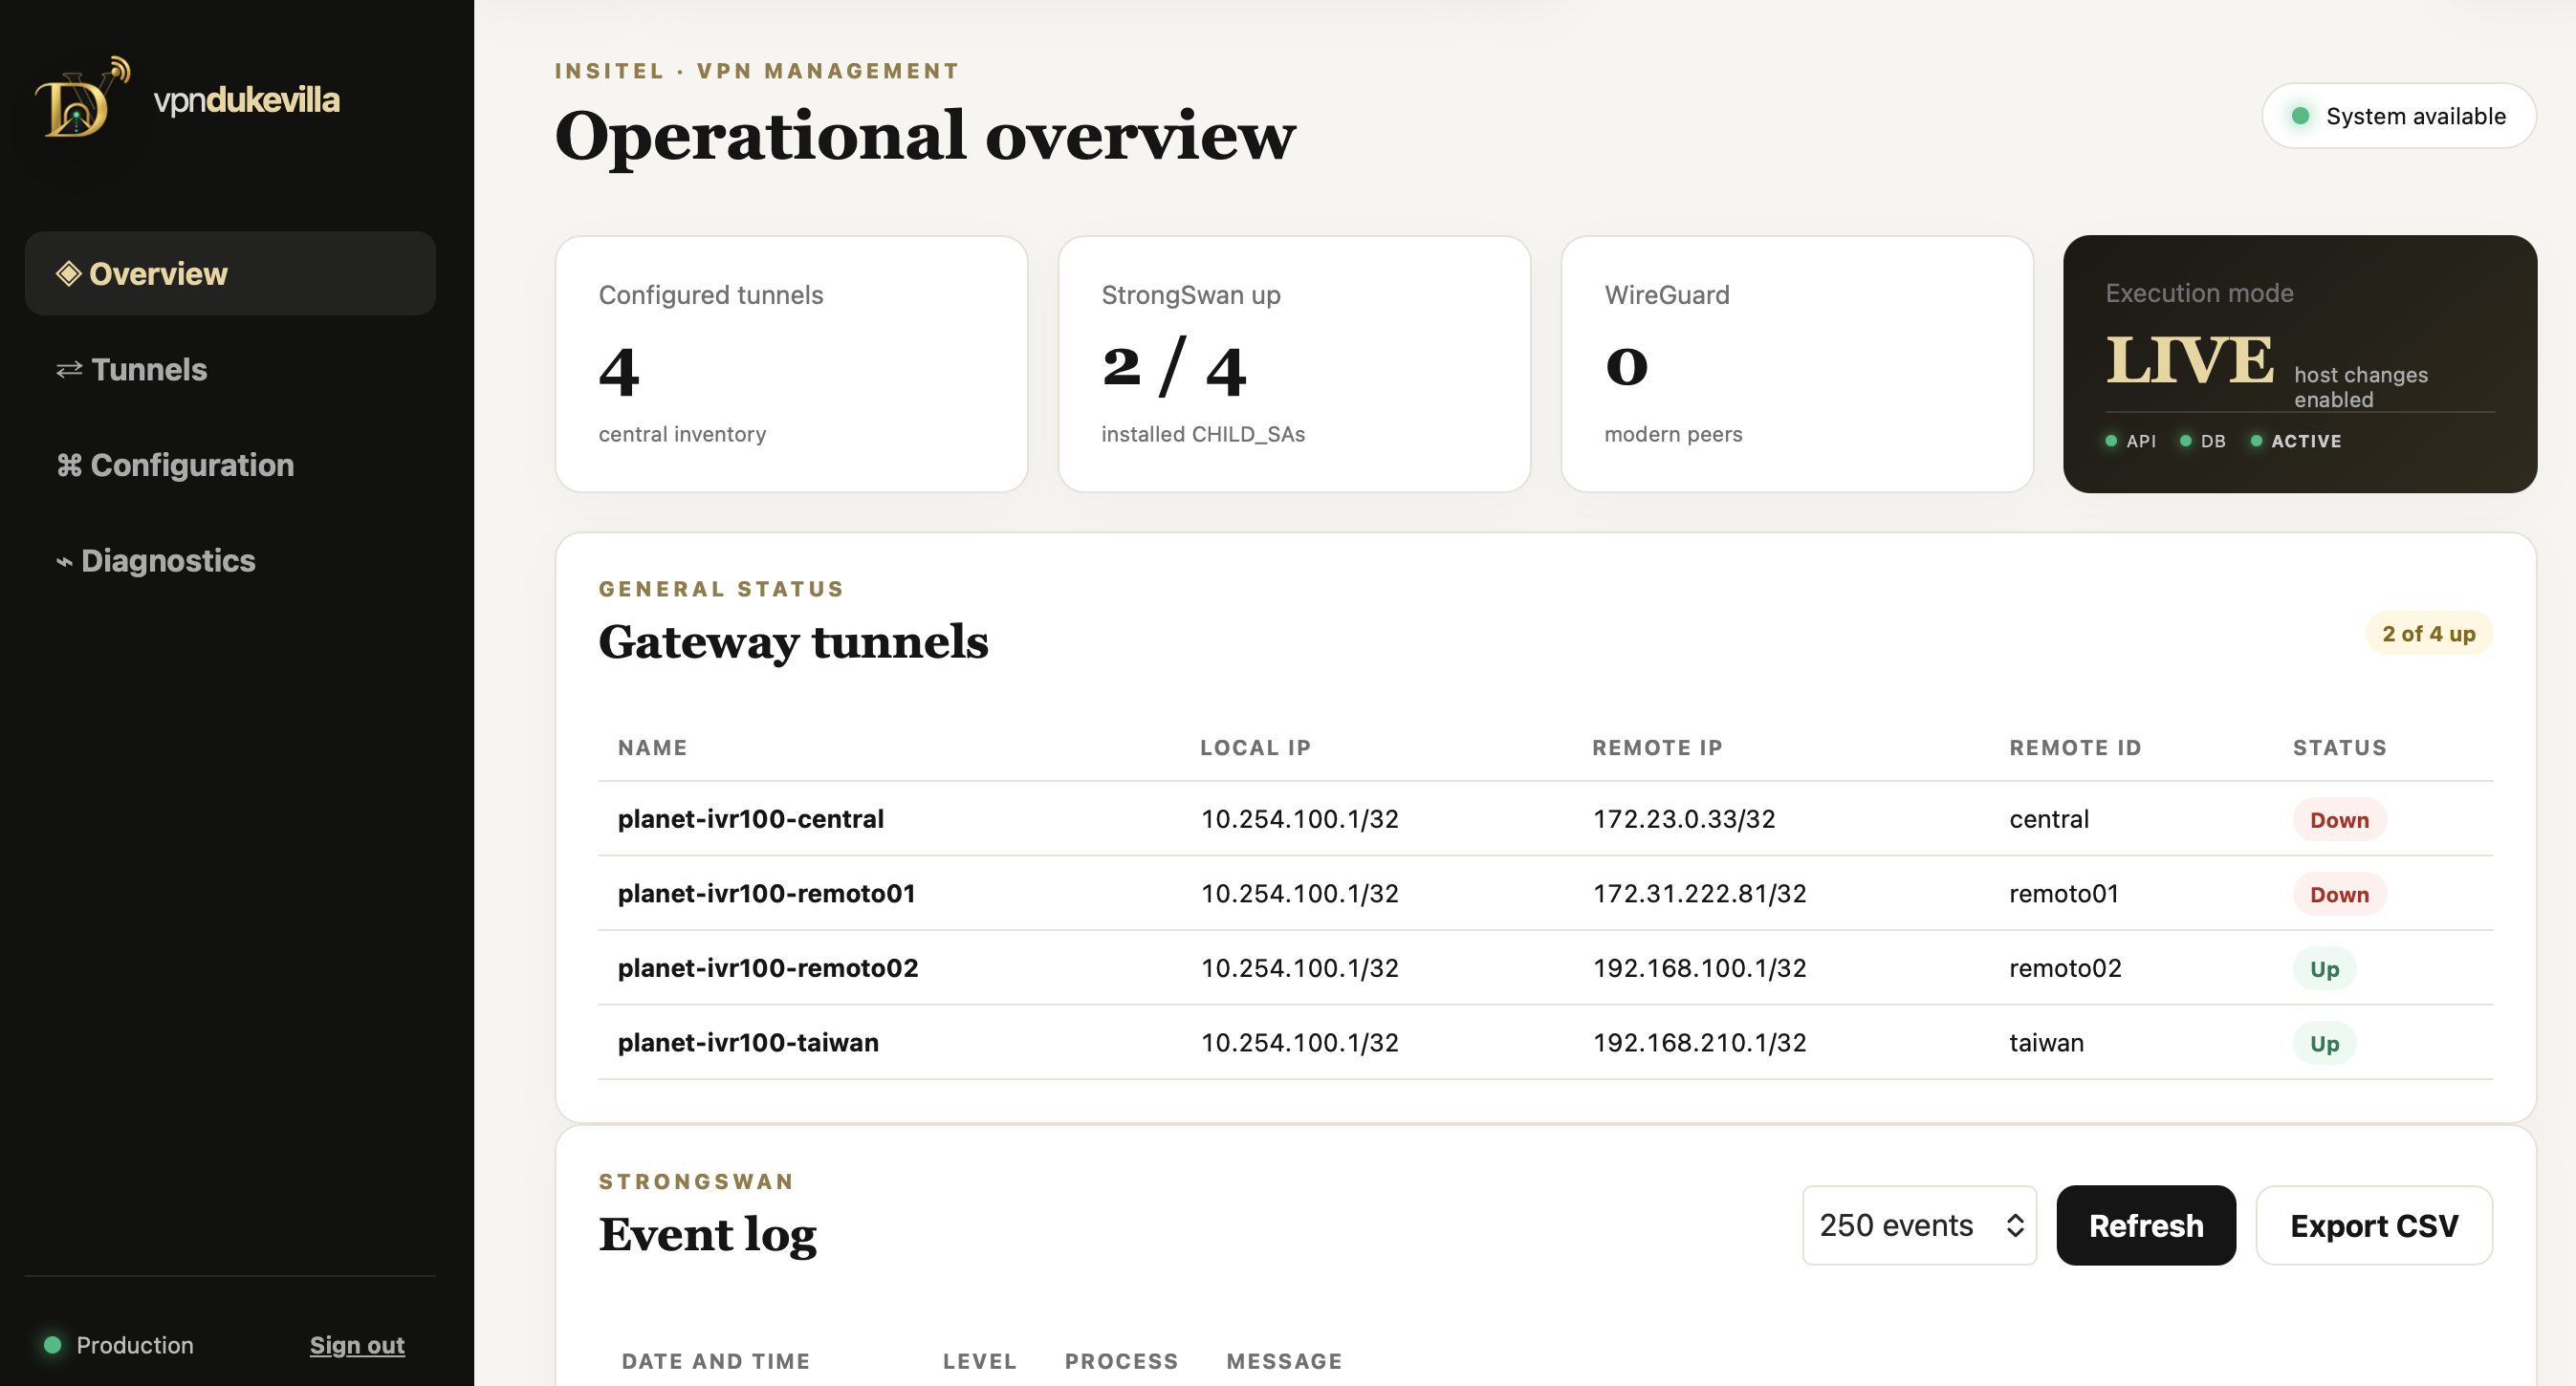Click the vpndukevilla logo icon
The height and width of the screenshot is (1386, 2576).
[83, 98]
